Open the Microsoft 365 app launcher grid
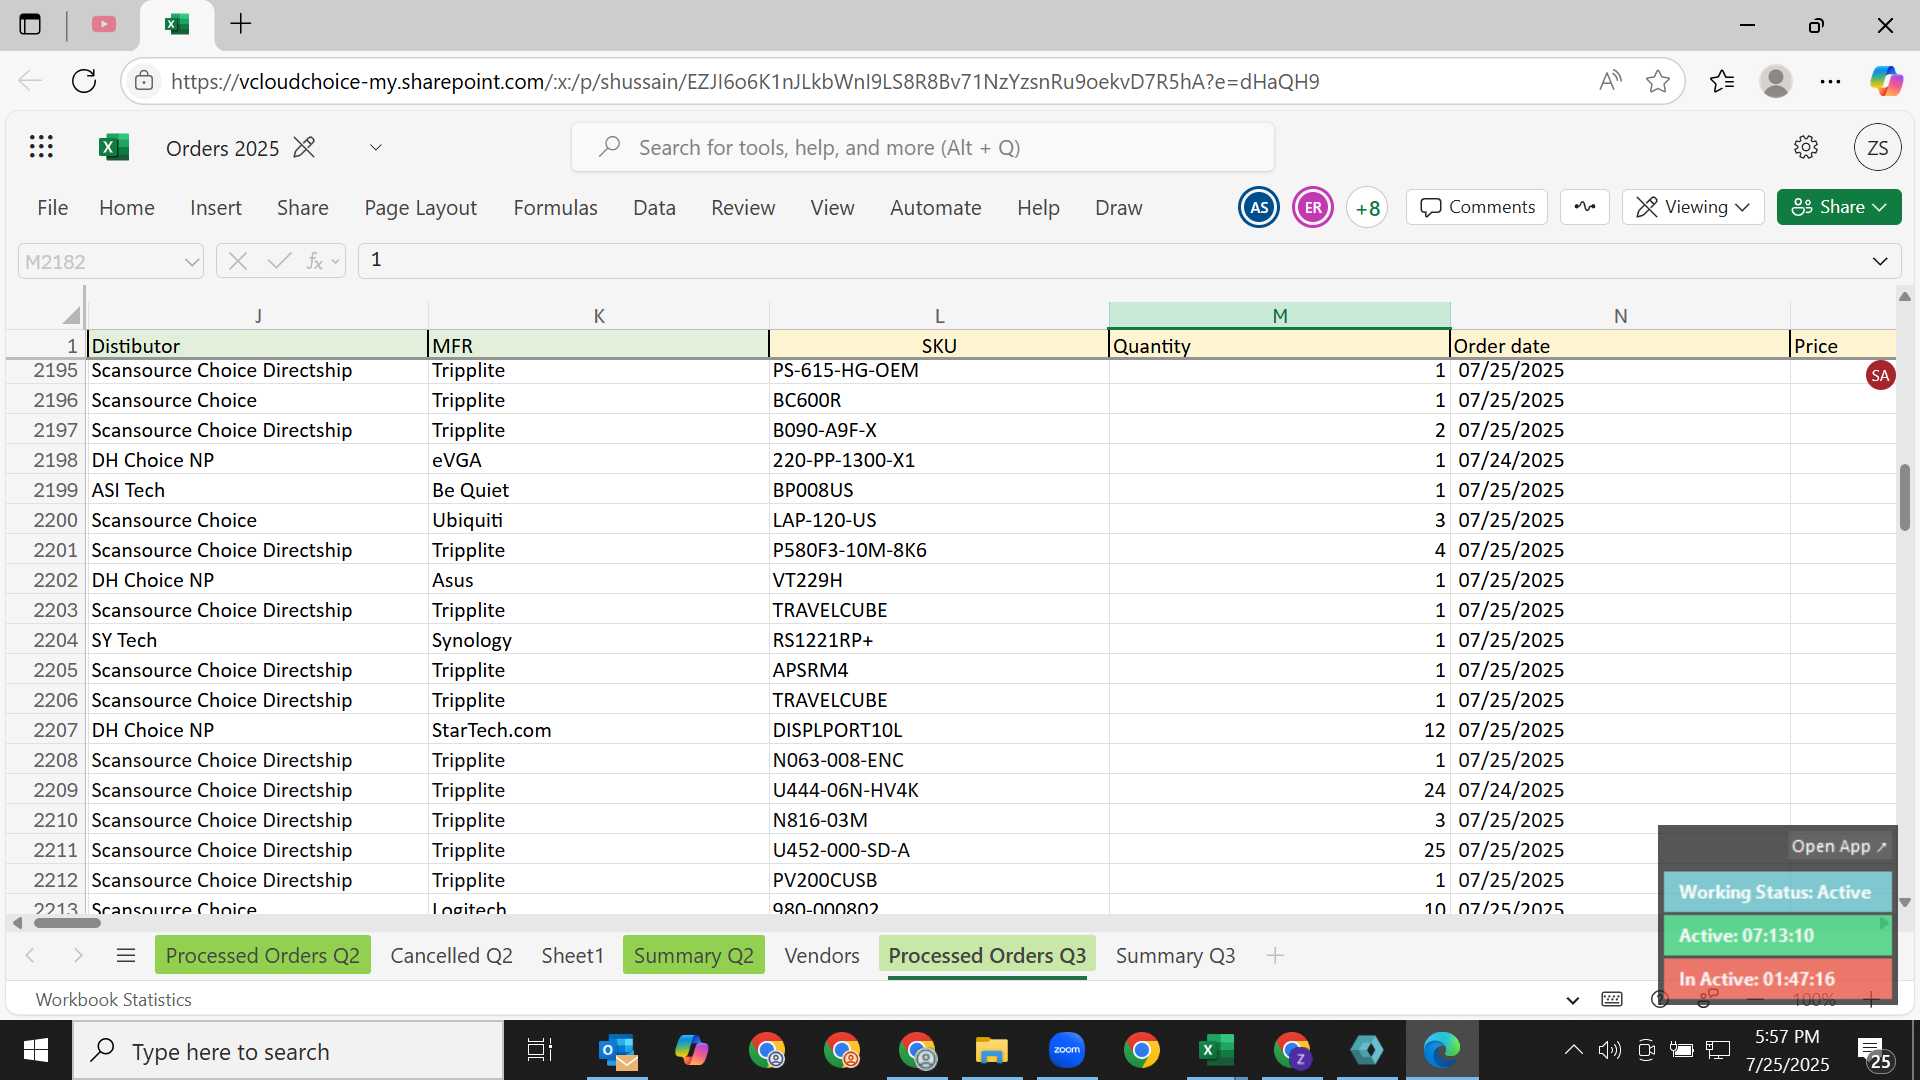The image size is (1920, 1080). 41,147
